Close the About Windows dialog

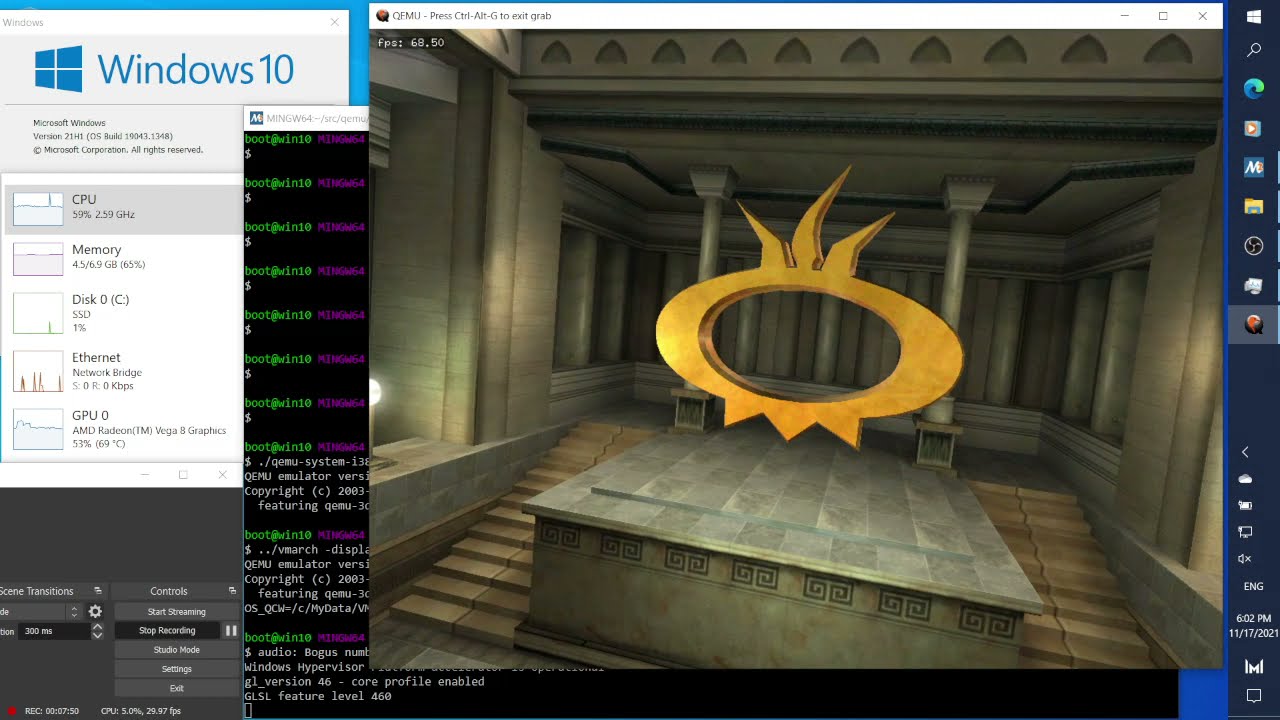(x=334, y=22)
